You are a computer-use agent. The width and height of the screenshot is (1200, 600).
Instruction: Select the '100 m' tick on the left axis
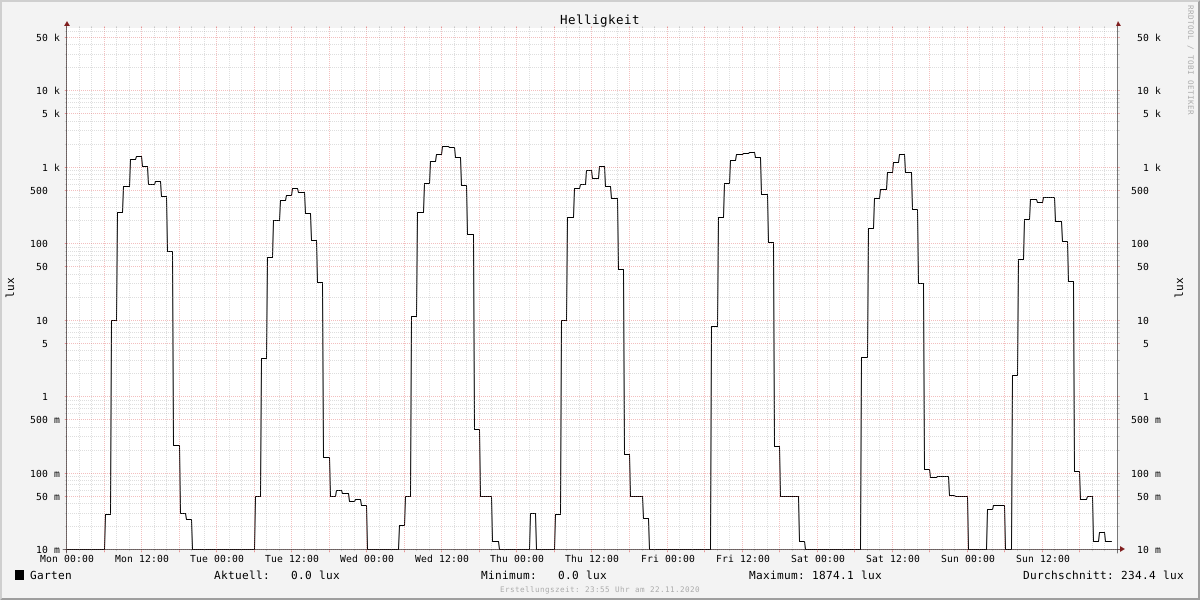(45, 474)
